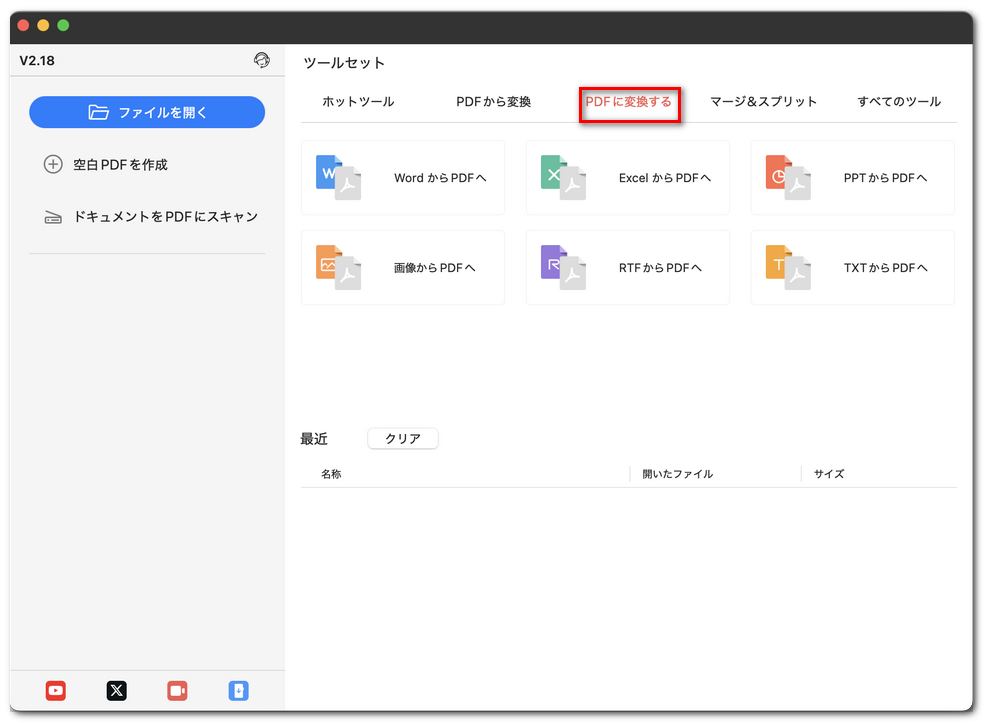This screenshot has height=723, width=984.
Task: Launch the PPT から PDF converter
Action: (851, 177)
